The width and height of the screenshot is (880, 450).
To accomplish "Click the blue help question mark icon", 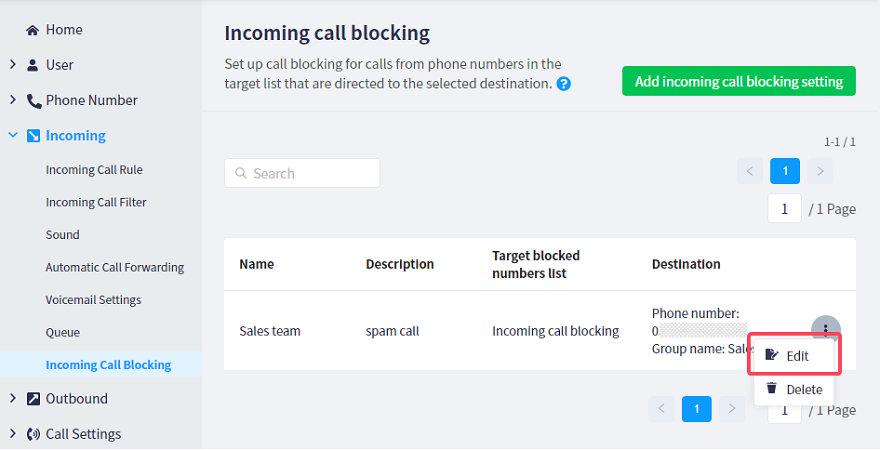I will 564,84.
